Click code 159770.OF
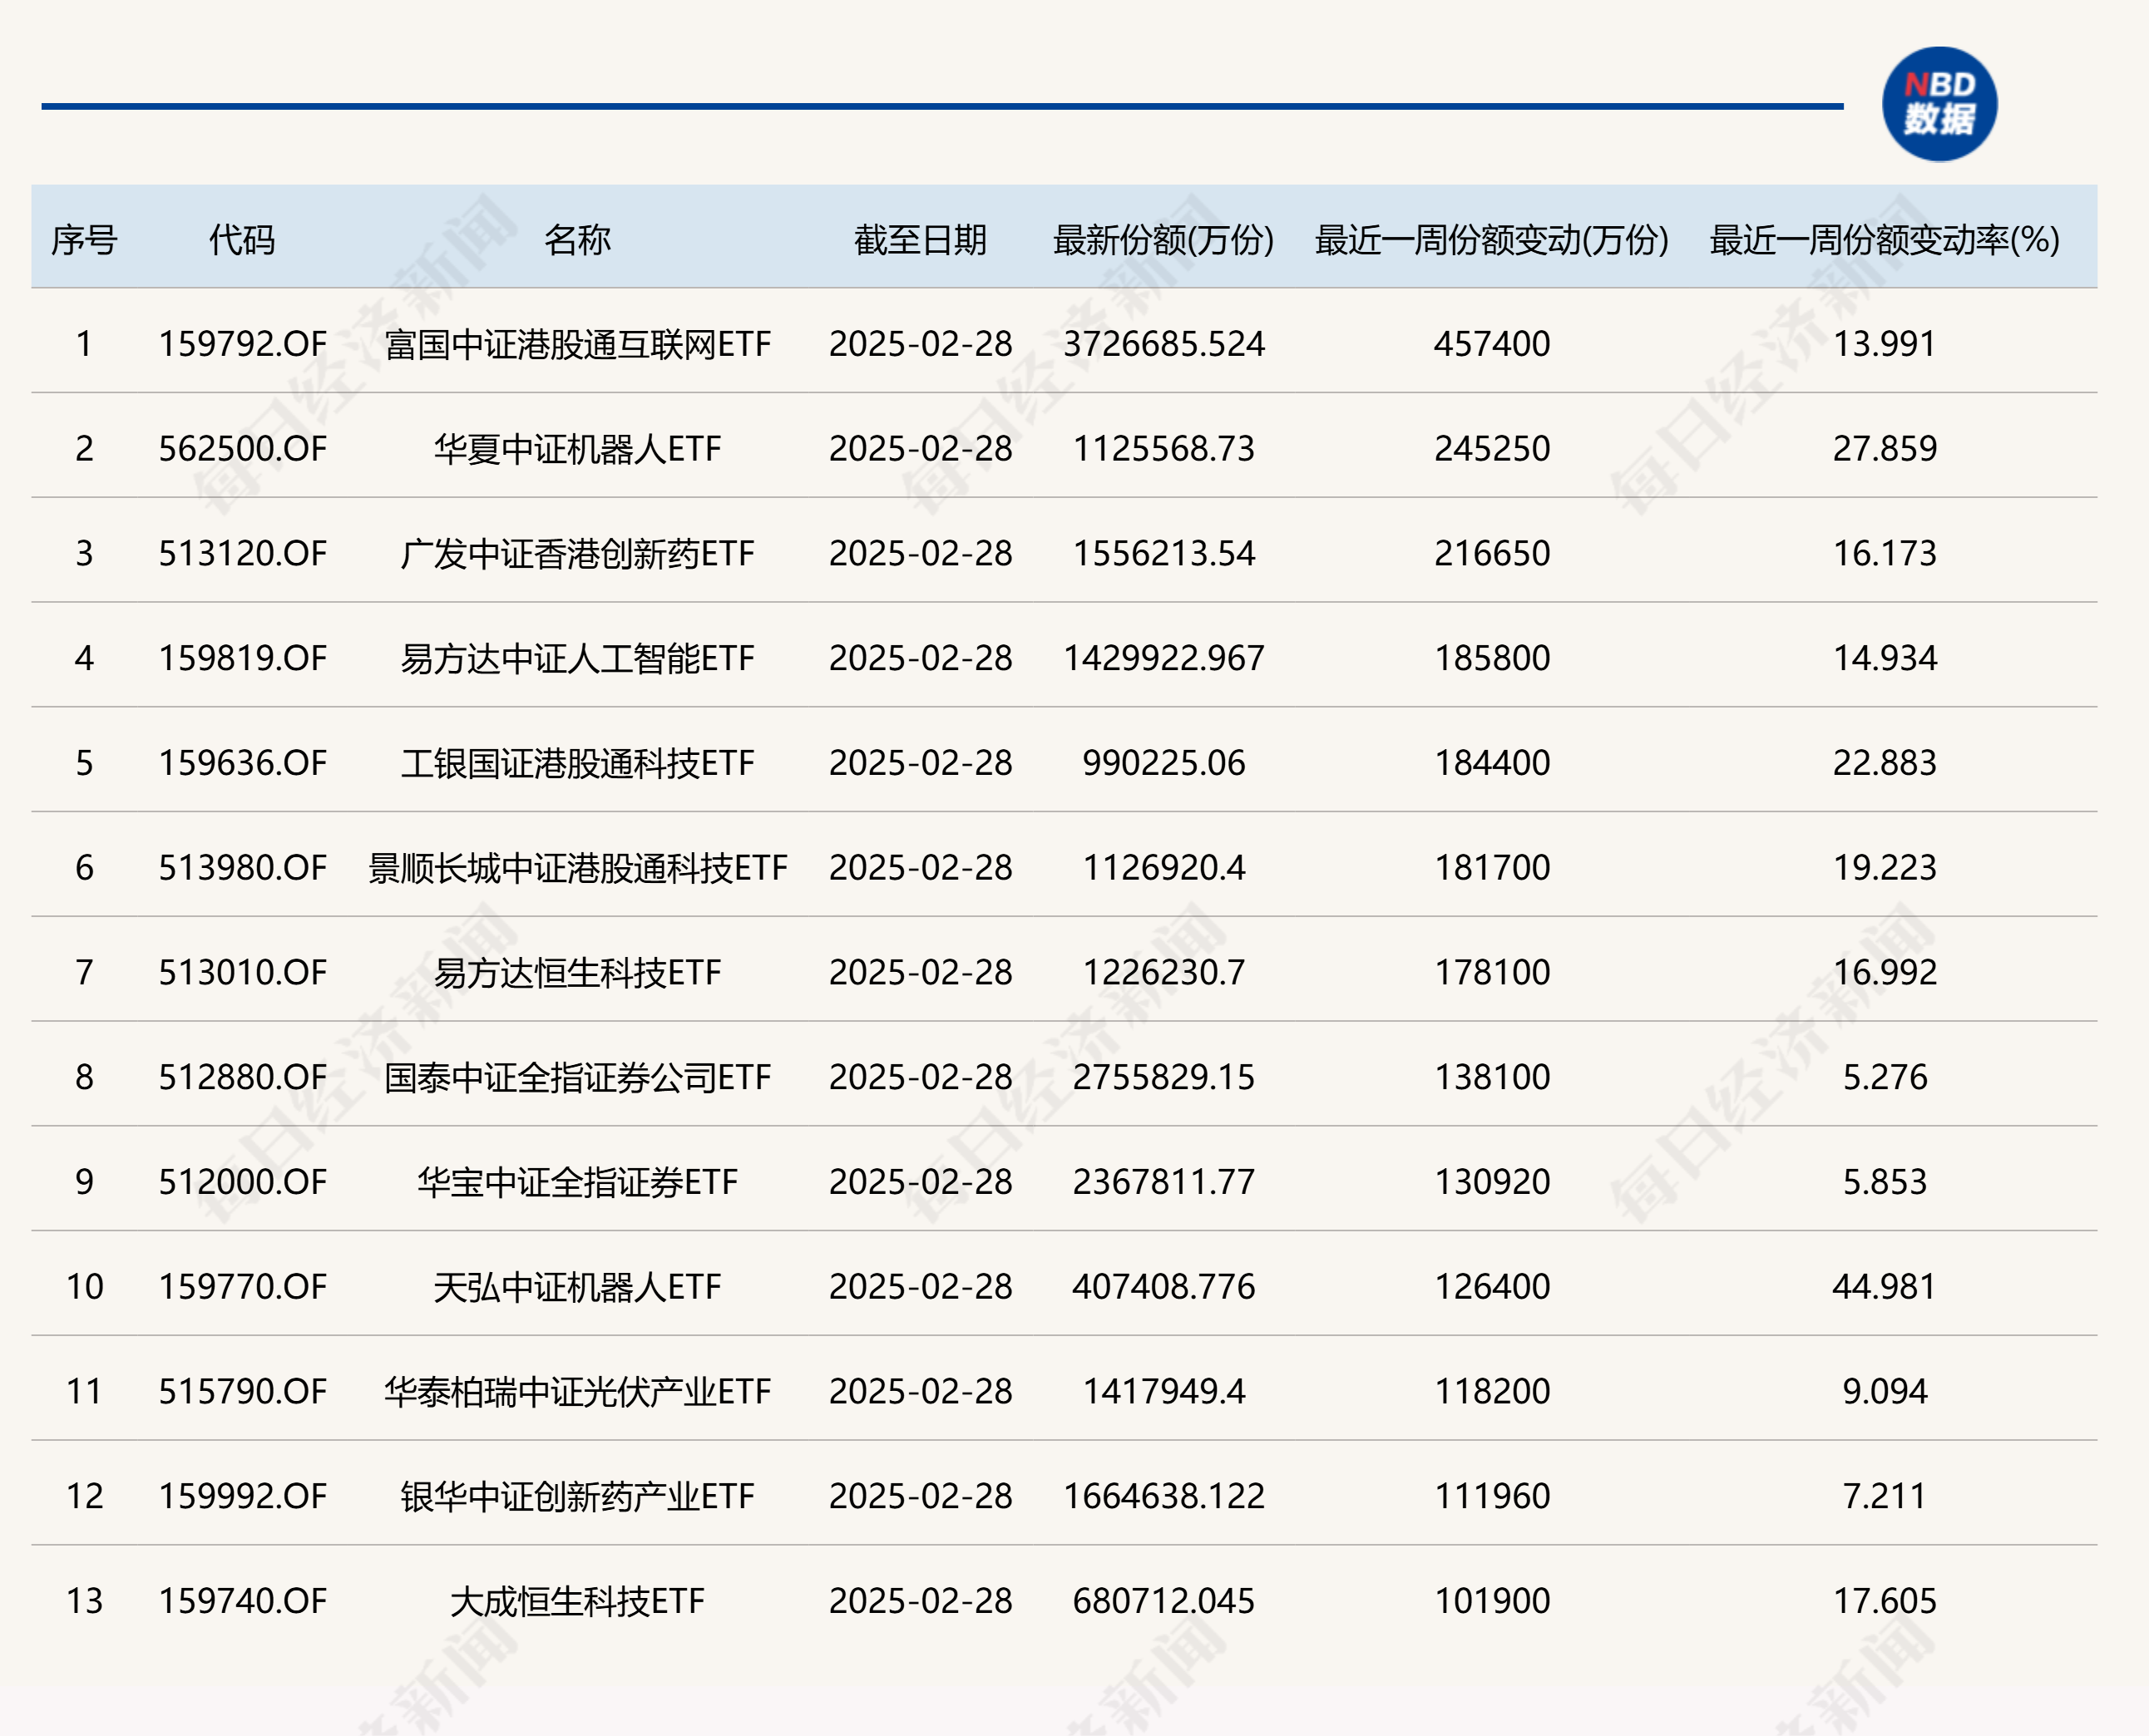The height and width of the screenshot is (1736, 2149). click(242, 1288)
